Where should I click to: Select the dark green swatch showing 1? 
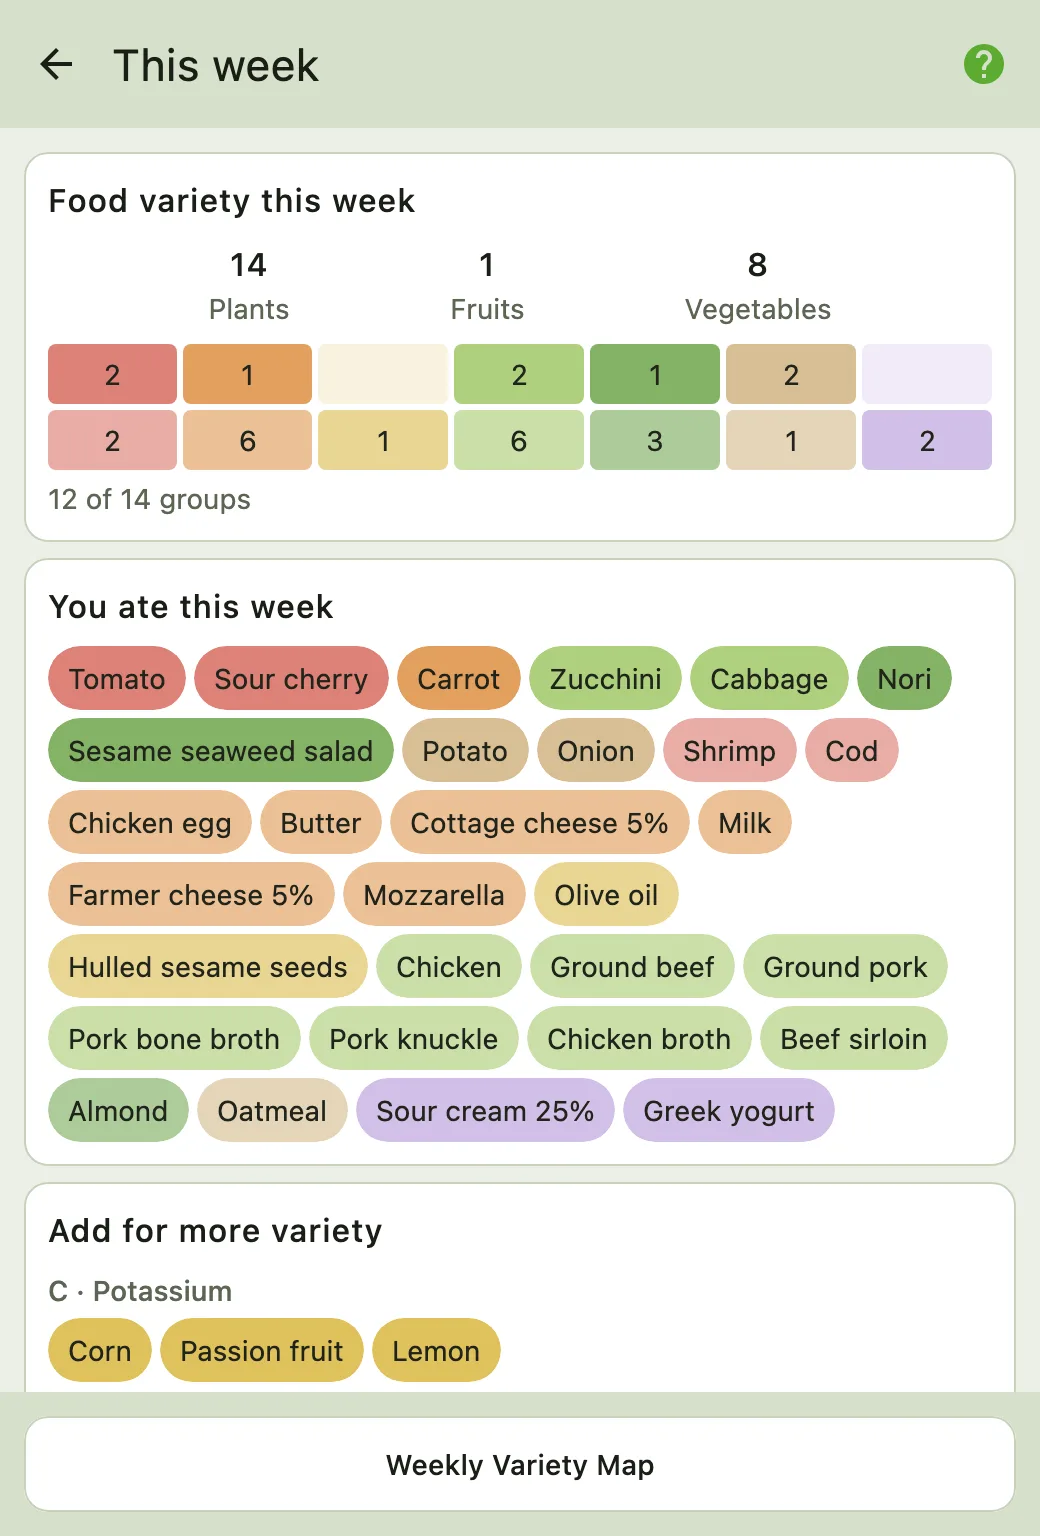tap(655, 375)
